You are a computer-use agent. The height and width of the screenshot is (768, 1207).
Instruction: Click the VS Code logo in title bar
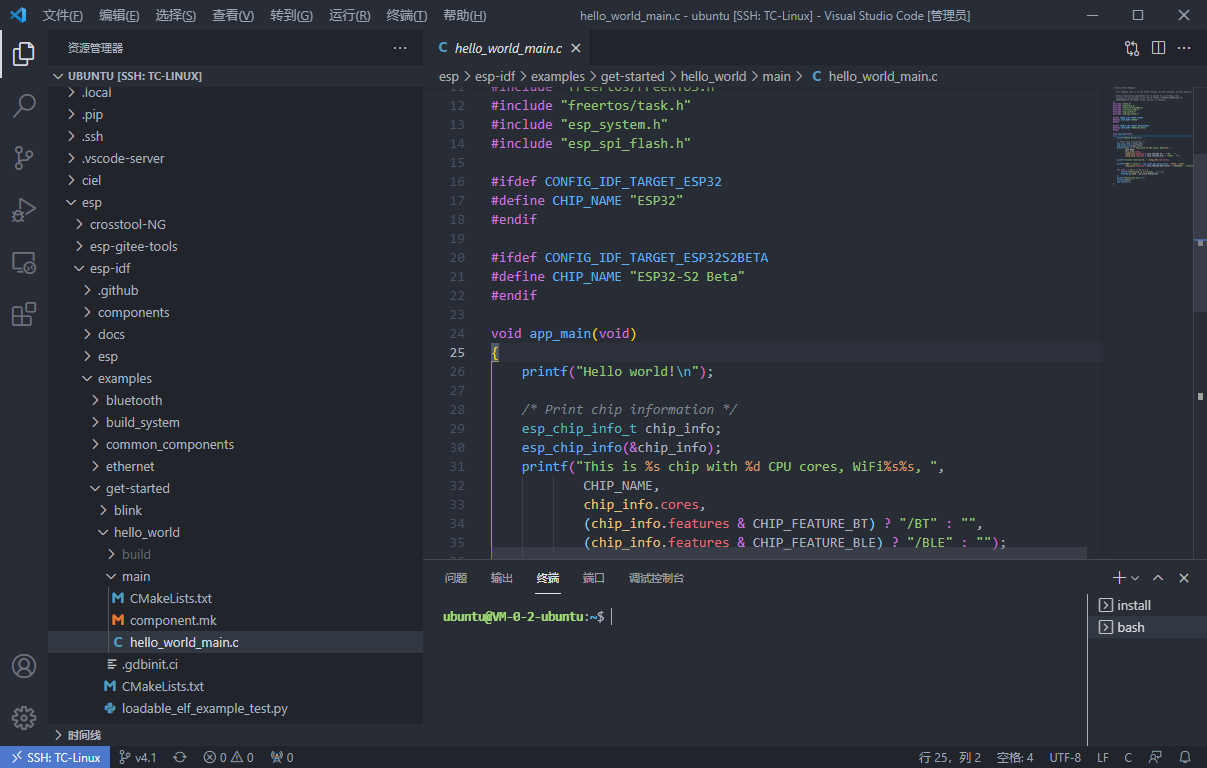point(17,15)
